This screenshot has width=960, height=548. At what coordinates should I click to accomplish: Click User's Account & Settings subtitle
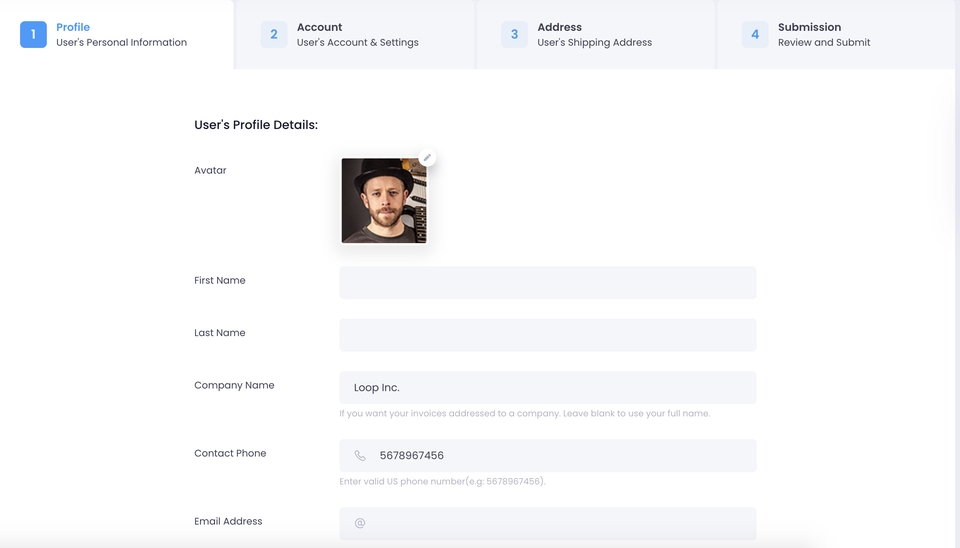pos(358,42)
